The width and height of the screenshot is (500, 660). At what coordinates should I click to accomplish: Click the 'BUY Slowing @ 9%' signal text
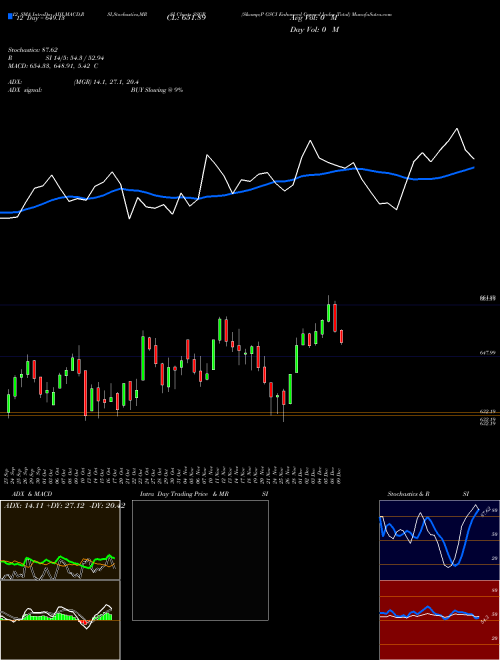click(x=157, y=90)
